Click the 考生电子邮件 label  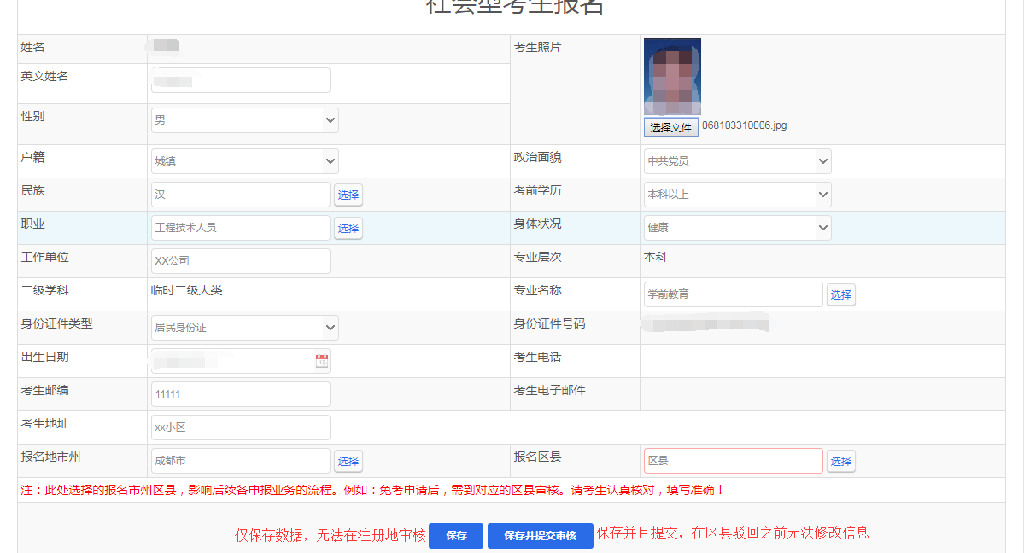pos(549,390)
